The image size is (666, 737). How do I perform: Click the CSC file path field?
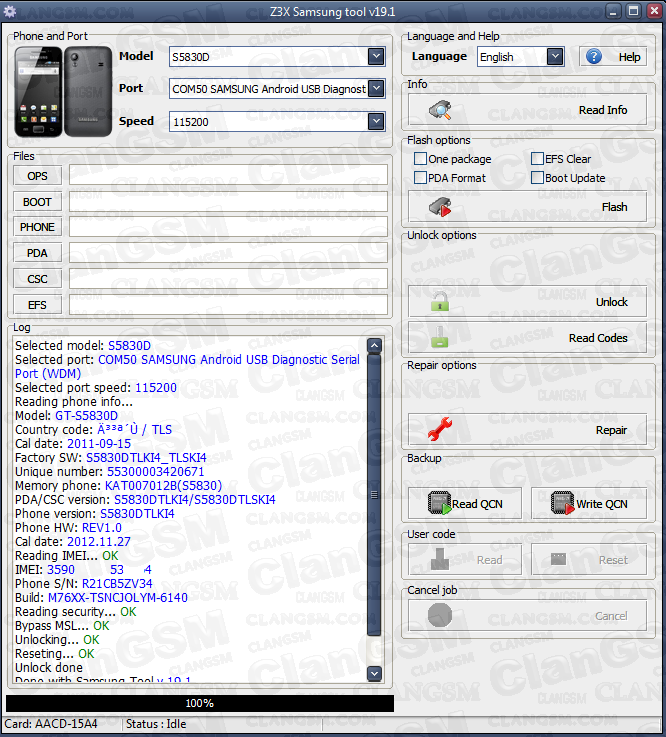click(228, 278)
